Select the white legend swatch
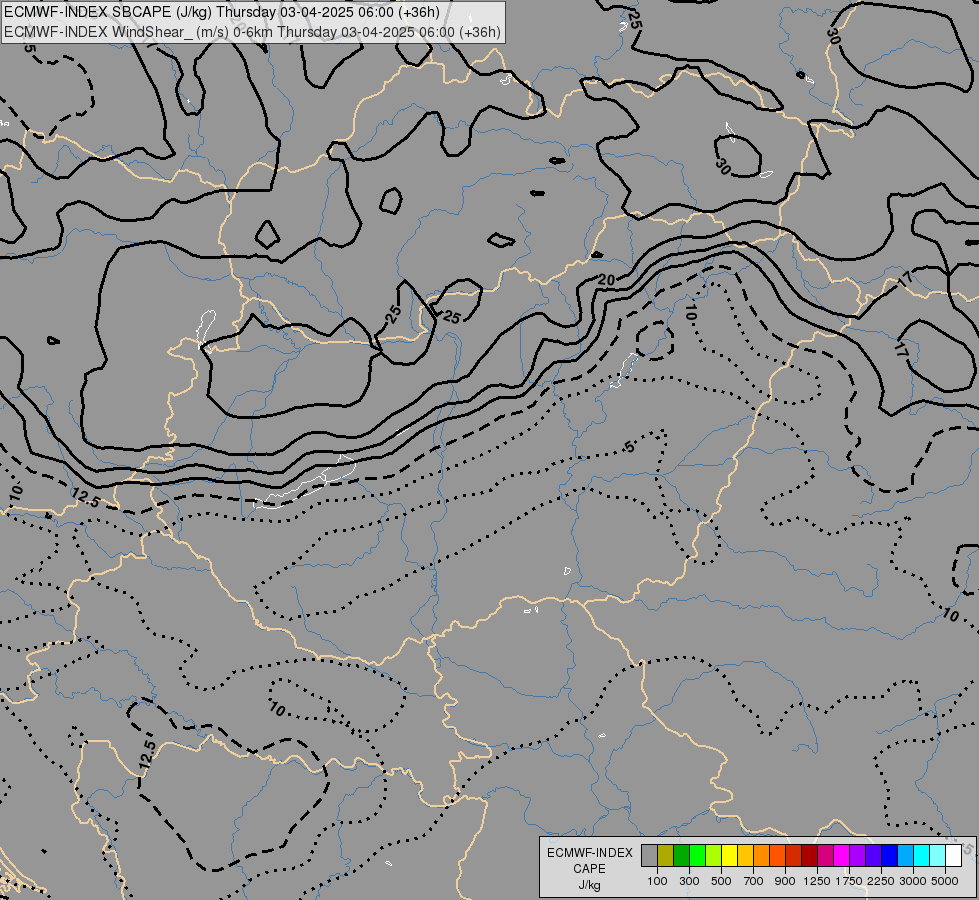Screen dimensions: 979x900 click(x=954, y=856)
